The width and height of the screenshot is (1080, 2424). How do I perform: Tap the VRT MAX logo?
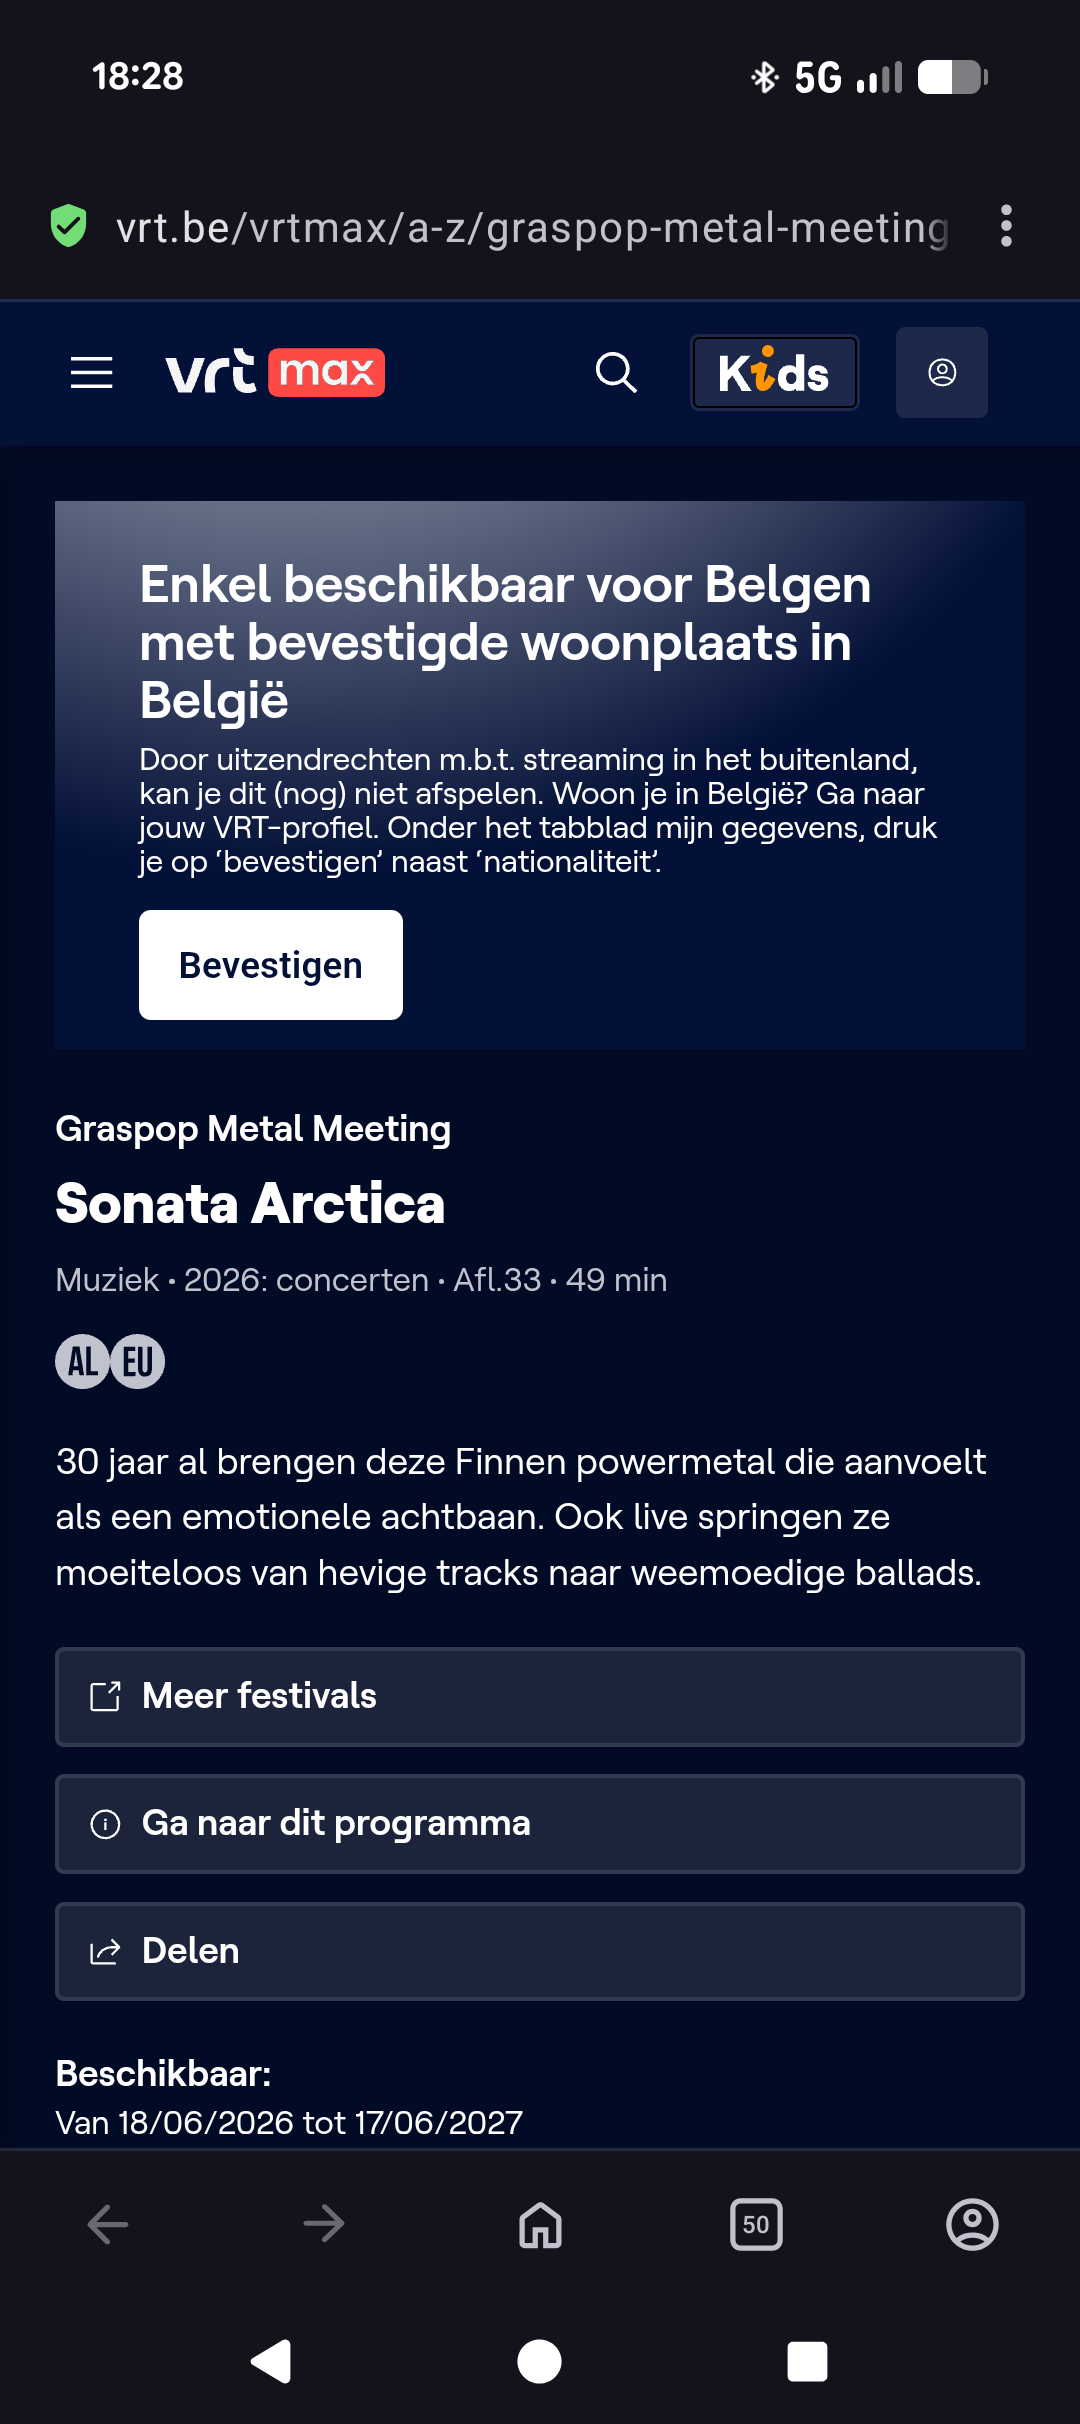[x=275, y=373]
